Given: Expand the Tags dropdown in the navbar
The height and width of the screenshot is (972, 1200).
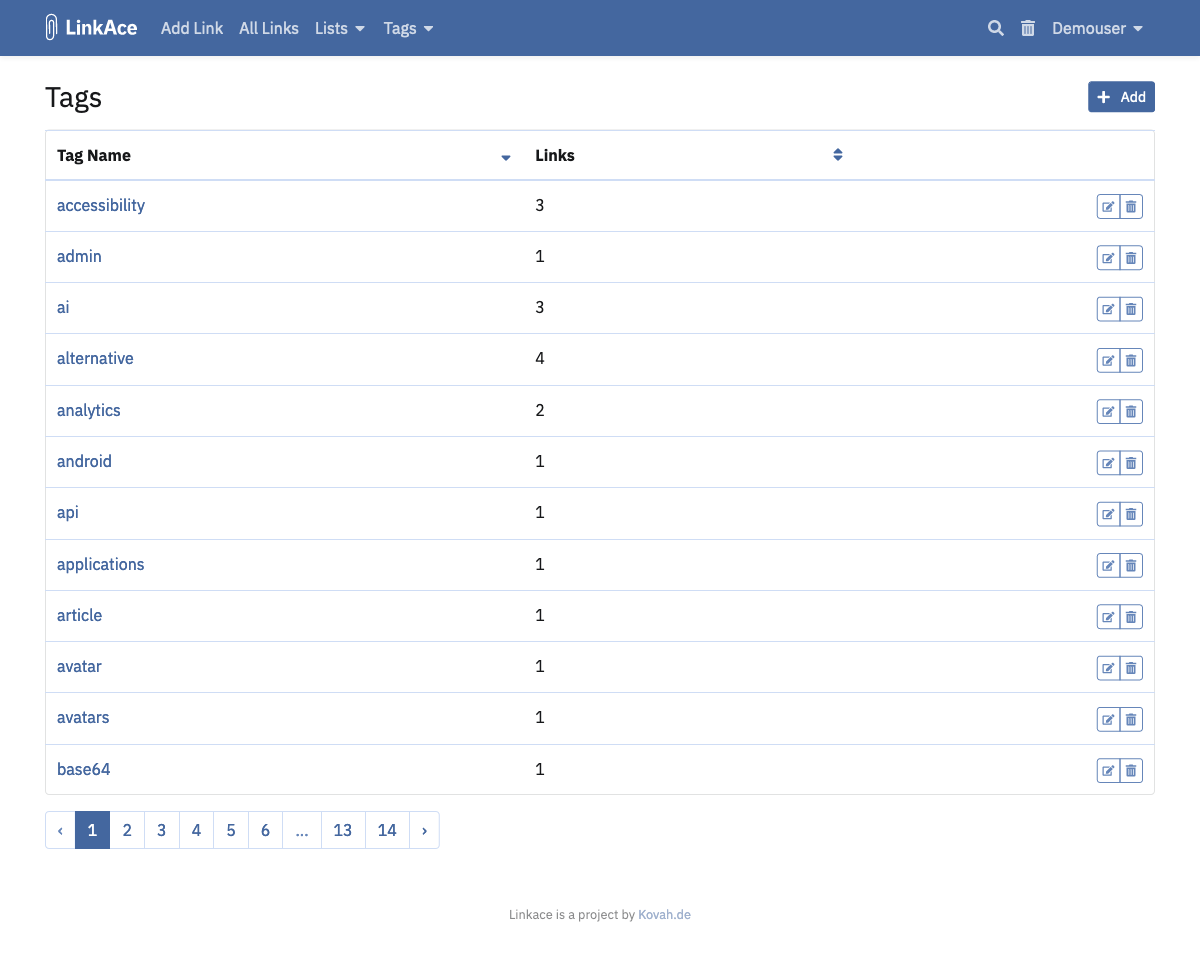Looking at the screenshot, I should [408, 28].
